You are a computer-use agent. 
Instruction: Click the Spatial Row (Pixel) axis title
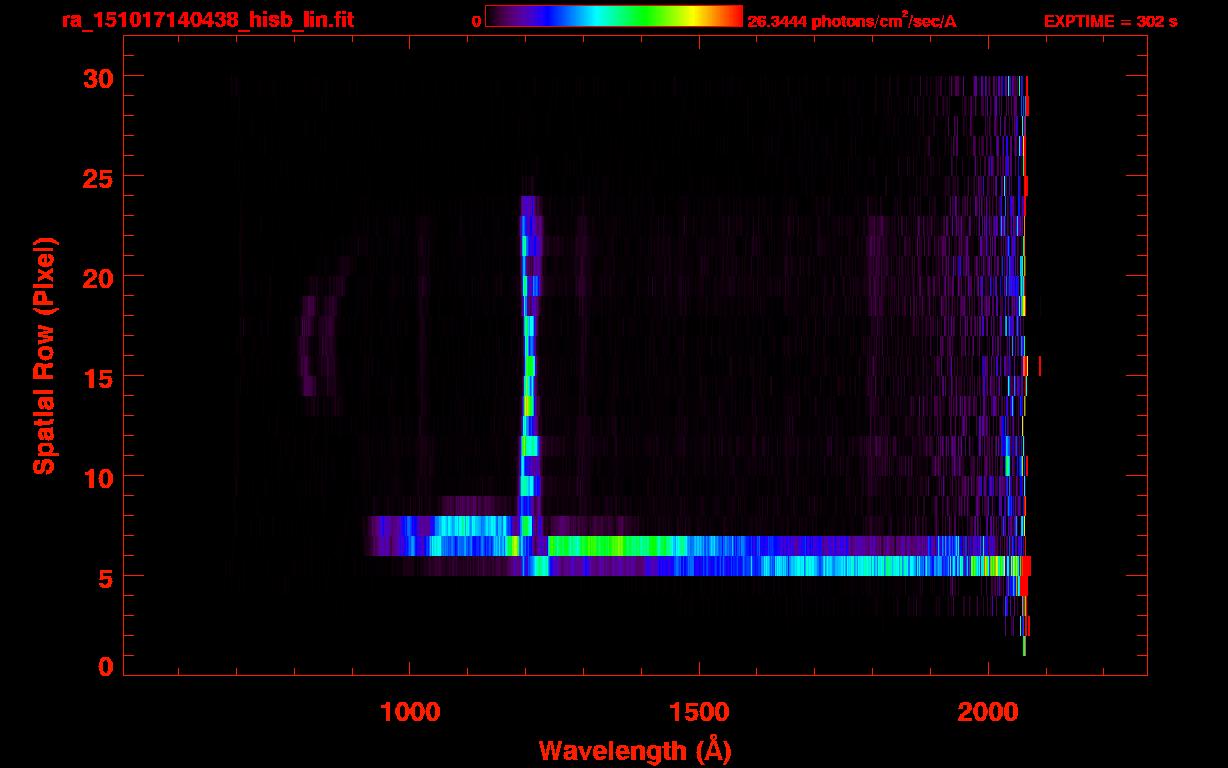44,355
